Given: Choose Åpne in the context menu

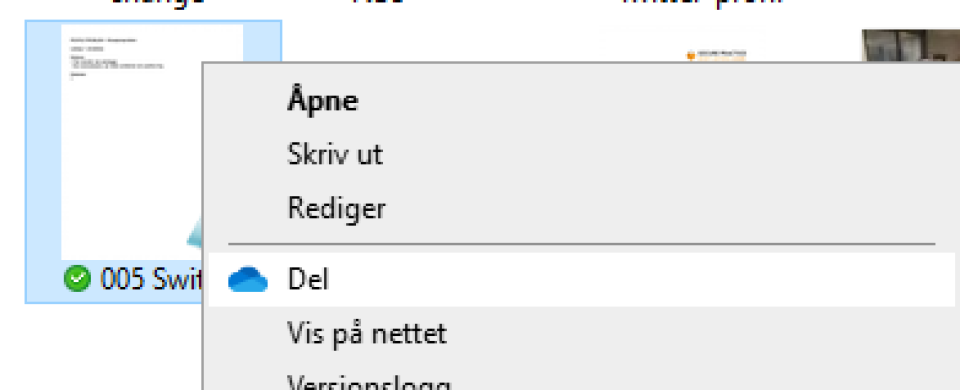Looking at the screenshot, I should point(323,101).
